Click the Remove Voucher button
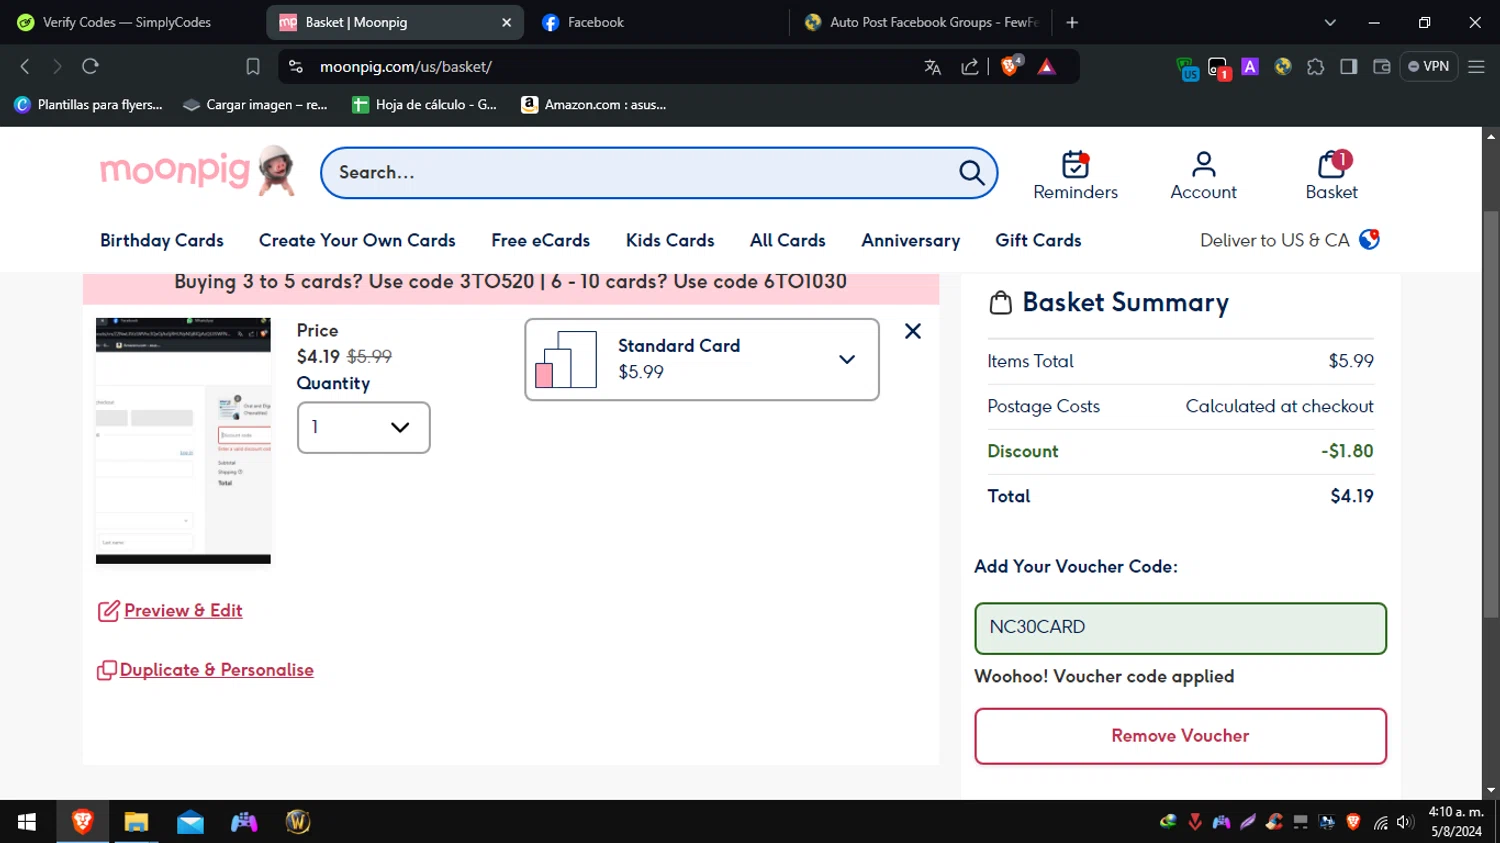 click(1180, 736)
